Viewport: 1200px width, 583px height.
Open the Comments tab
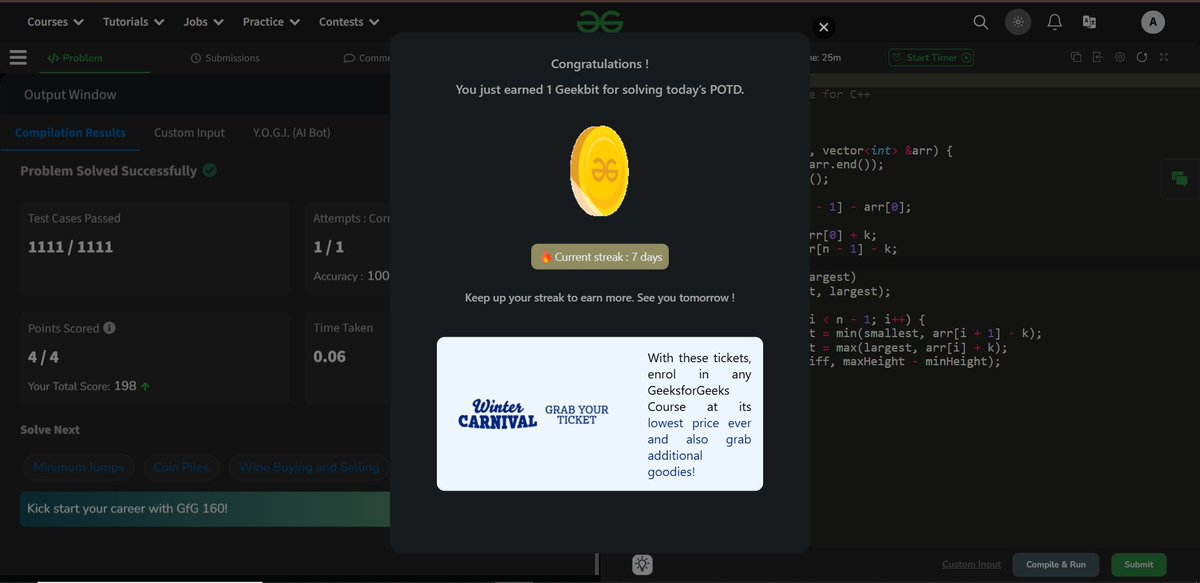(x=366, y=58)
